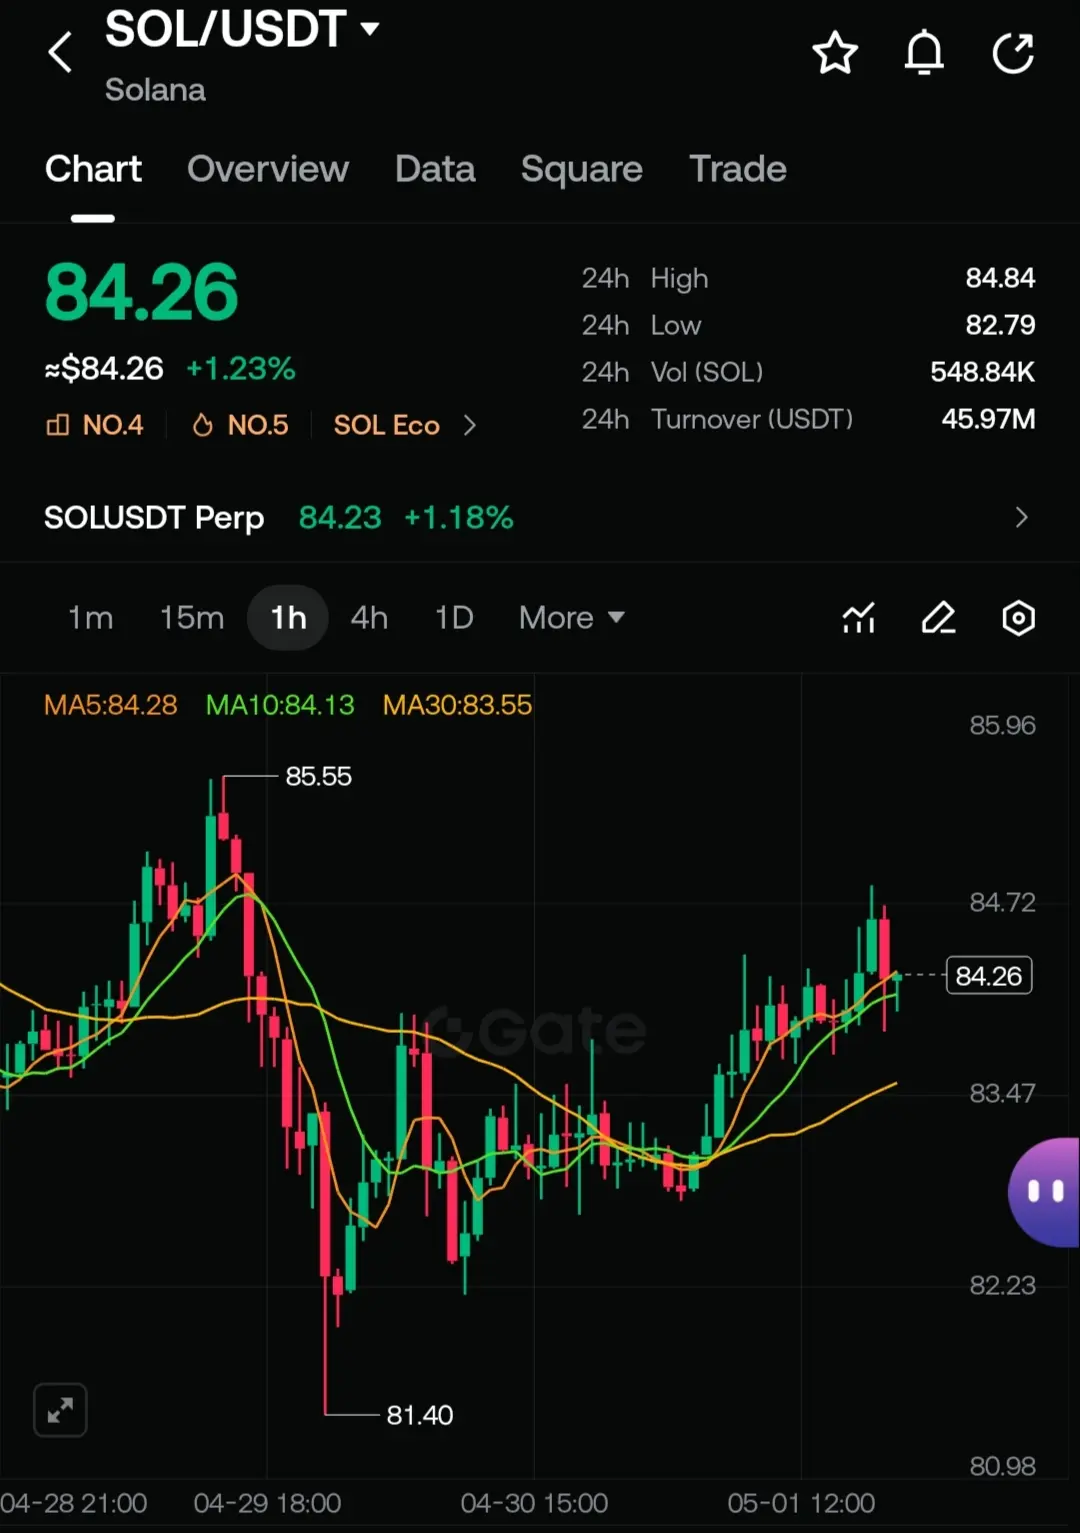The height and width of the screenshot is (1533, 1080).
Task: Open the drawing pencil tool
Action: pos(939,618)
